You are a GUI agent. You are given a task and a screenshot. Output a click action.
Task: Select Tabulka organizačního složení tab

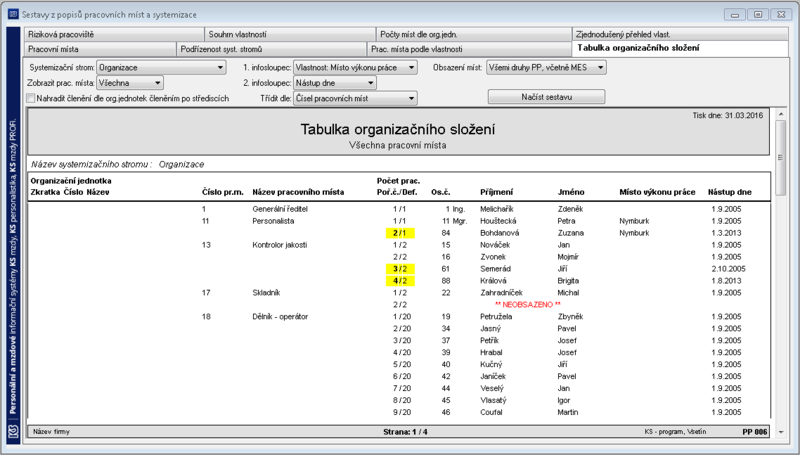(x=680, y=48)
